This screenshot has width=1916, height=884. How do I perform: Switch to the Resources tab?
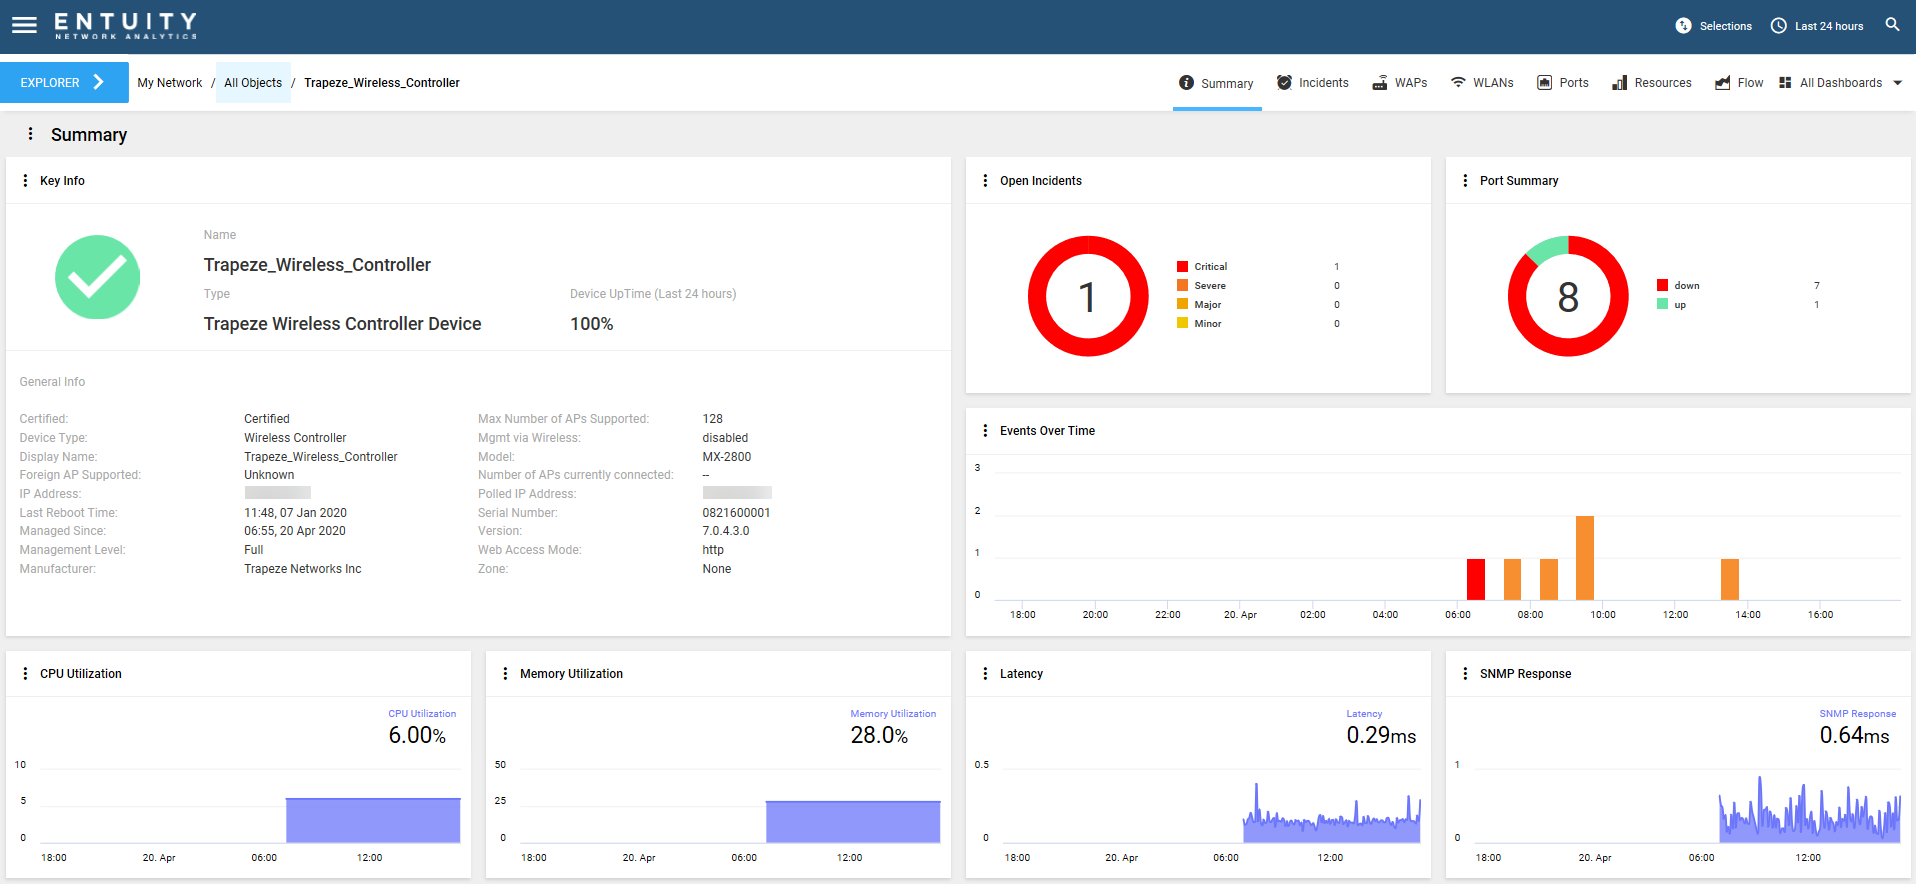(1652, 83)
